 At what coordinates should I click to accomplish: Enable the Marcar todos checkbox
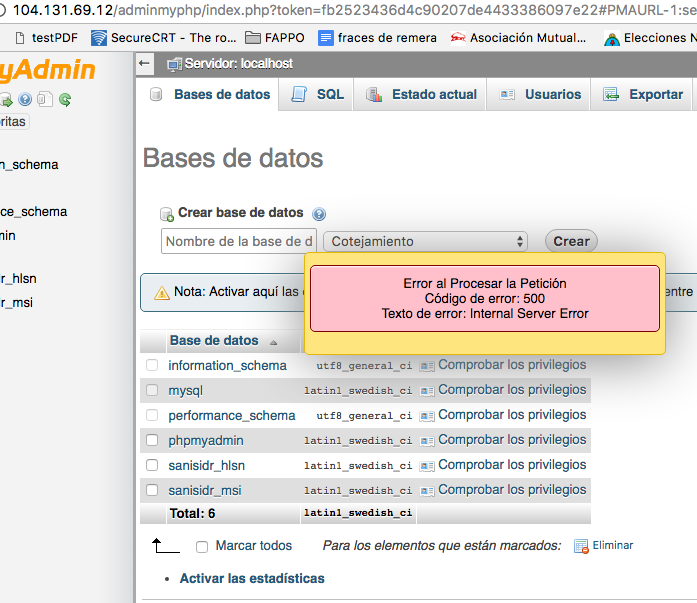coord(202,547)
